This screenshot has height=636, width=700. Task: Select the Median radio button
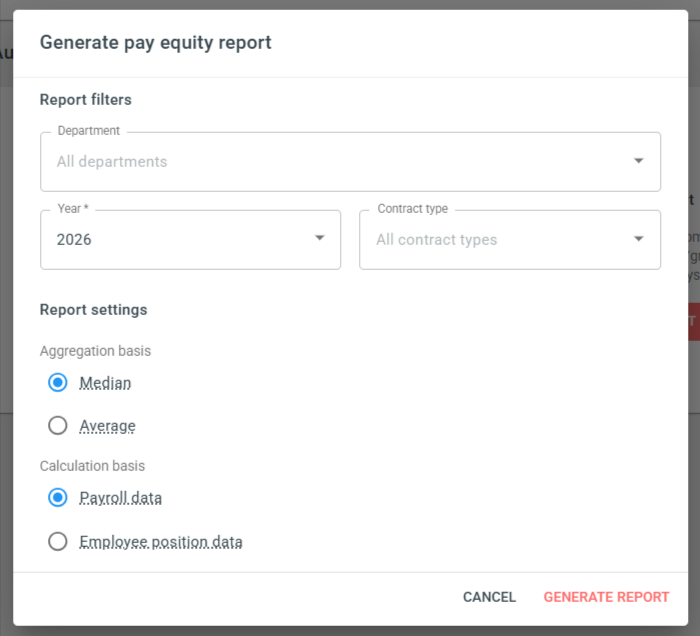pos(58,382)
